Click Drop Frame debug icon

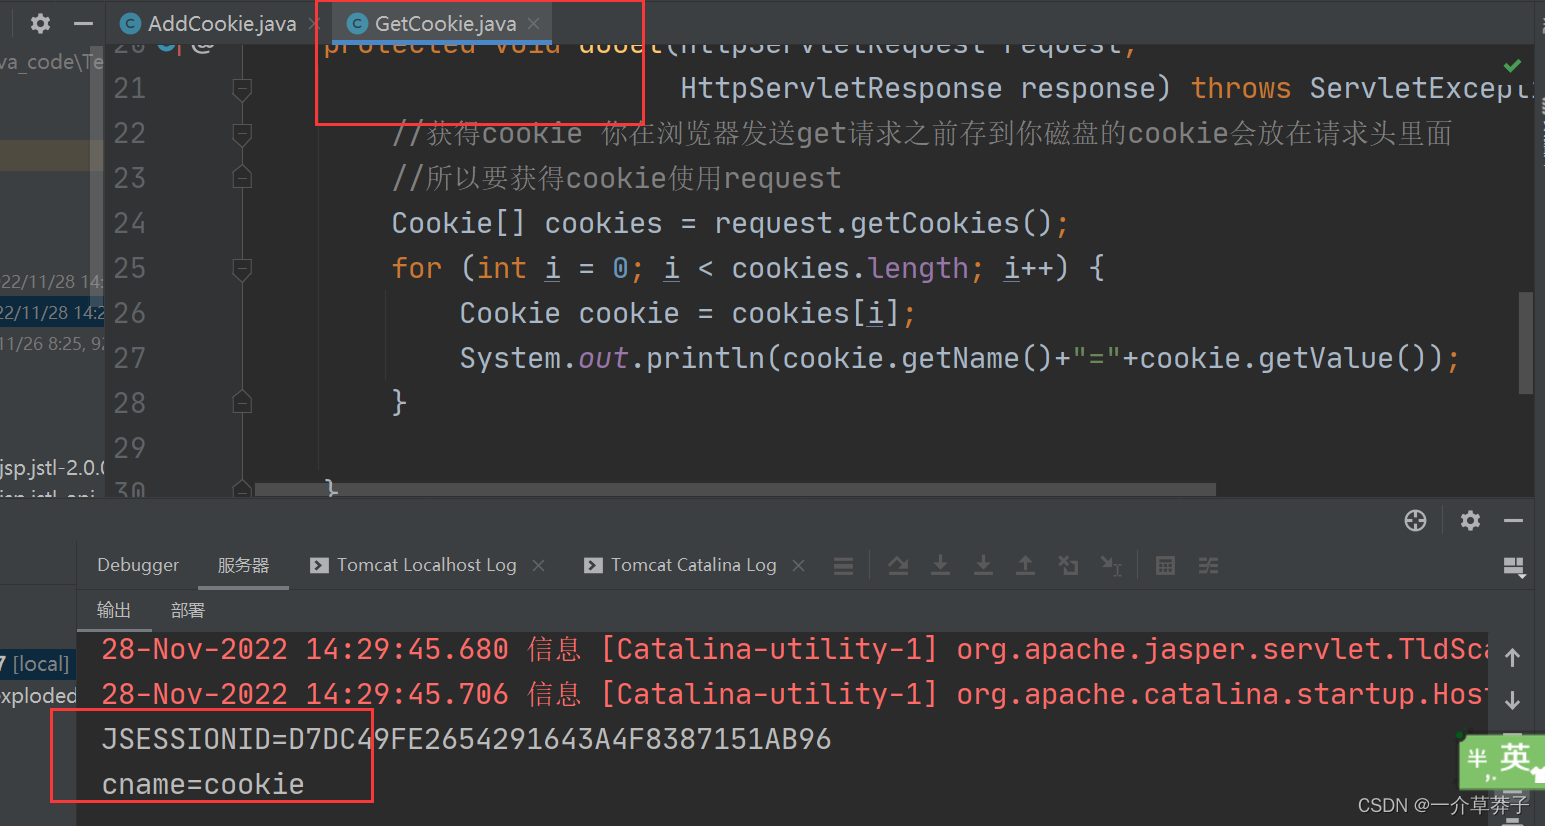1068,566
